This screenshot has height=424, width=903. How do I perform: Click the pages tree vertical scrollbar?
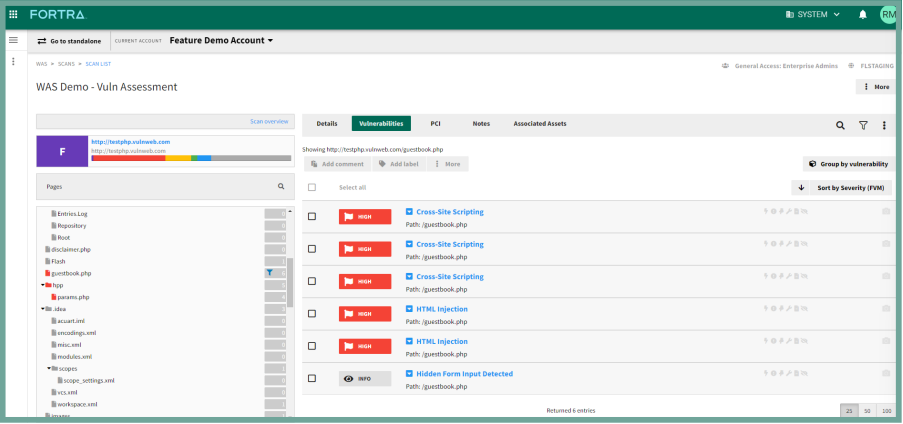290,282
